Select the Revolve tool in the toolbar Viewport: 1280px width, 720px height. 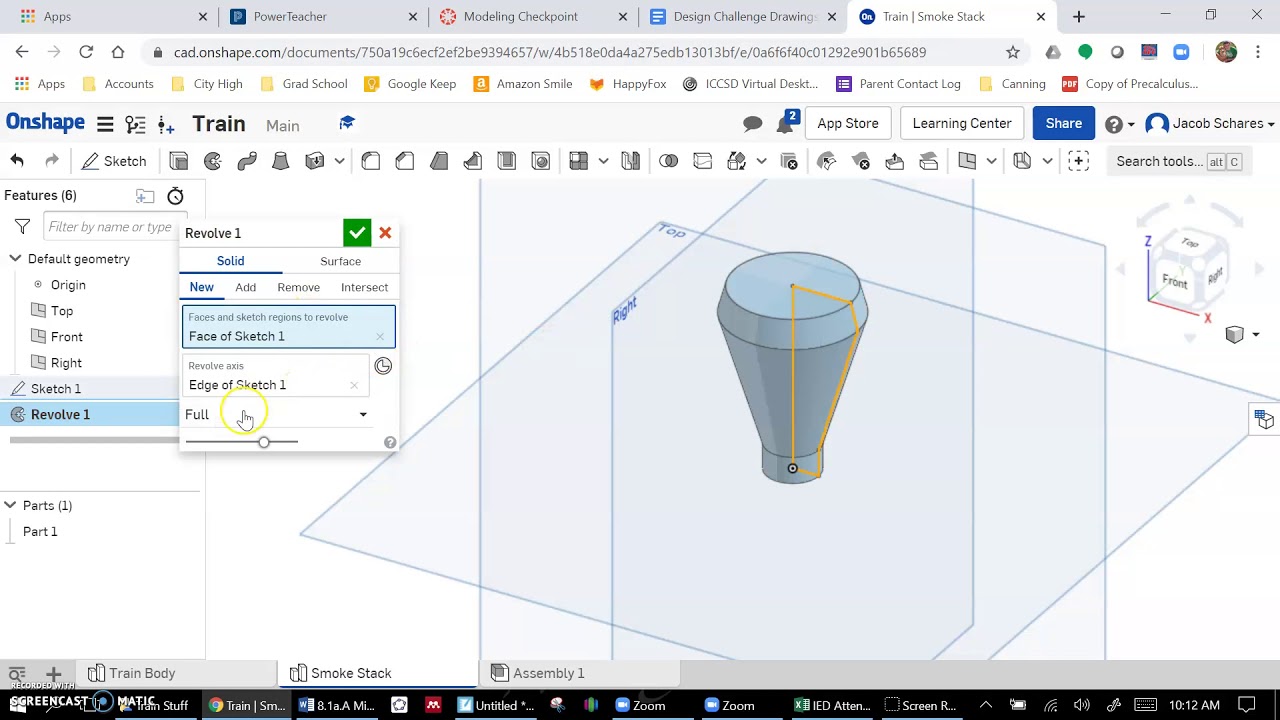[213, 161]
